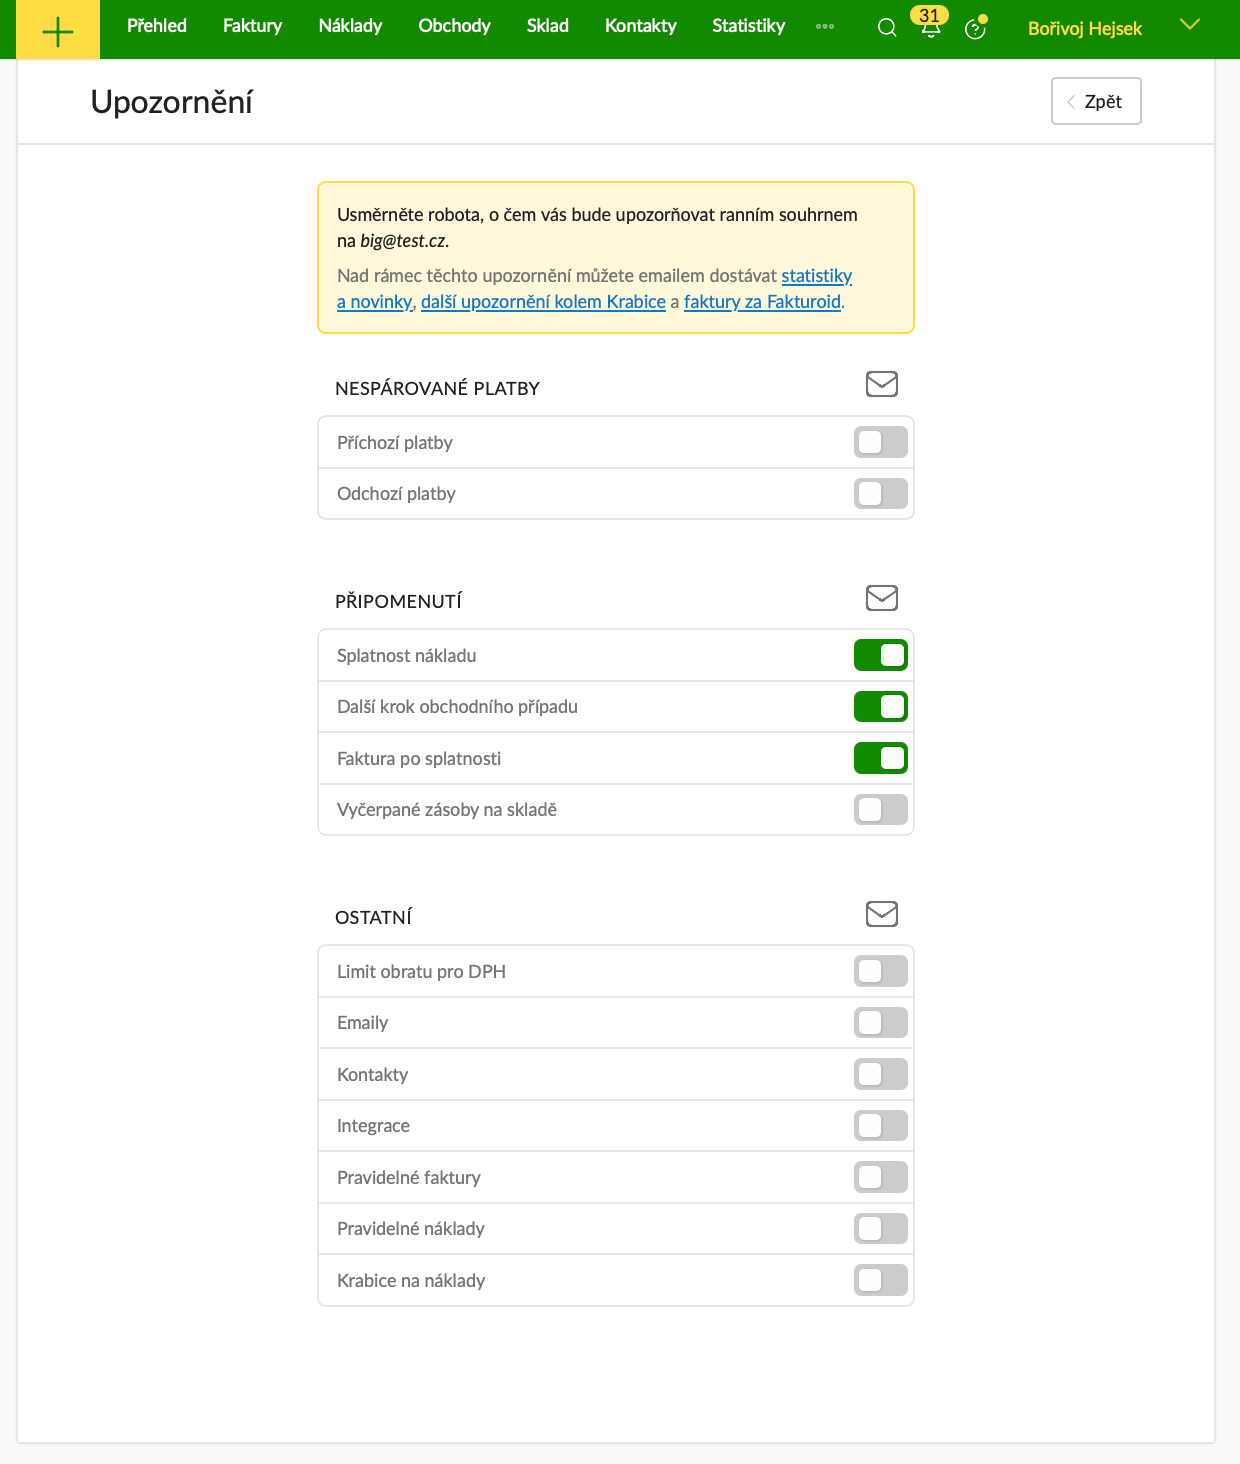
Task: Enable Krabice na náklady switch
Action: tap(880, 1280)
